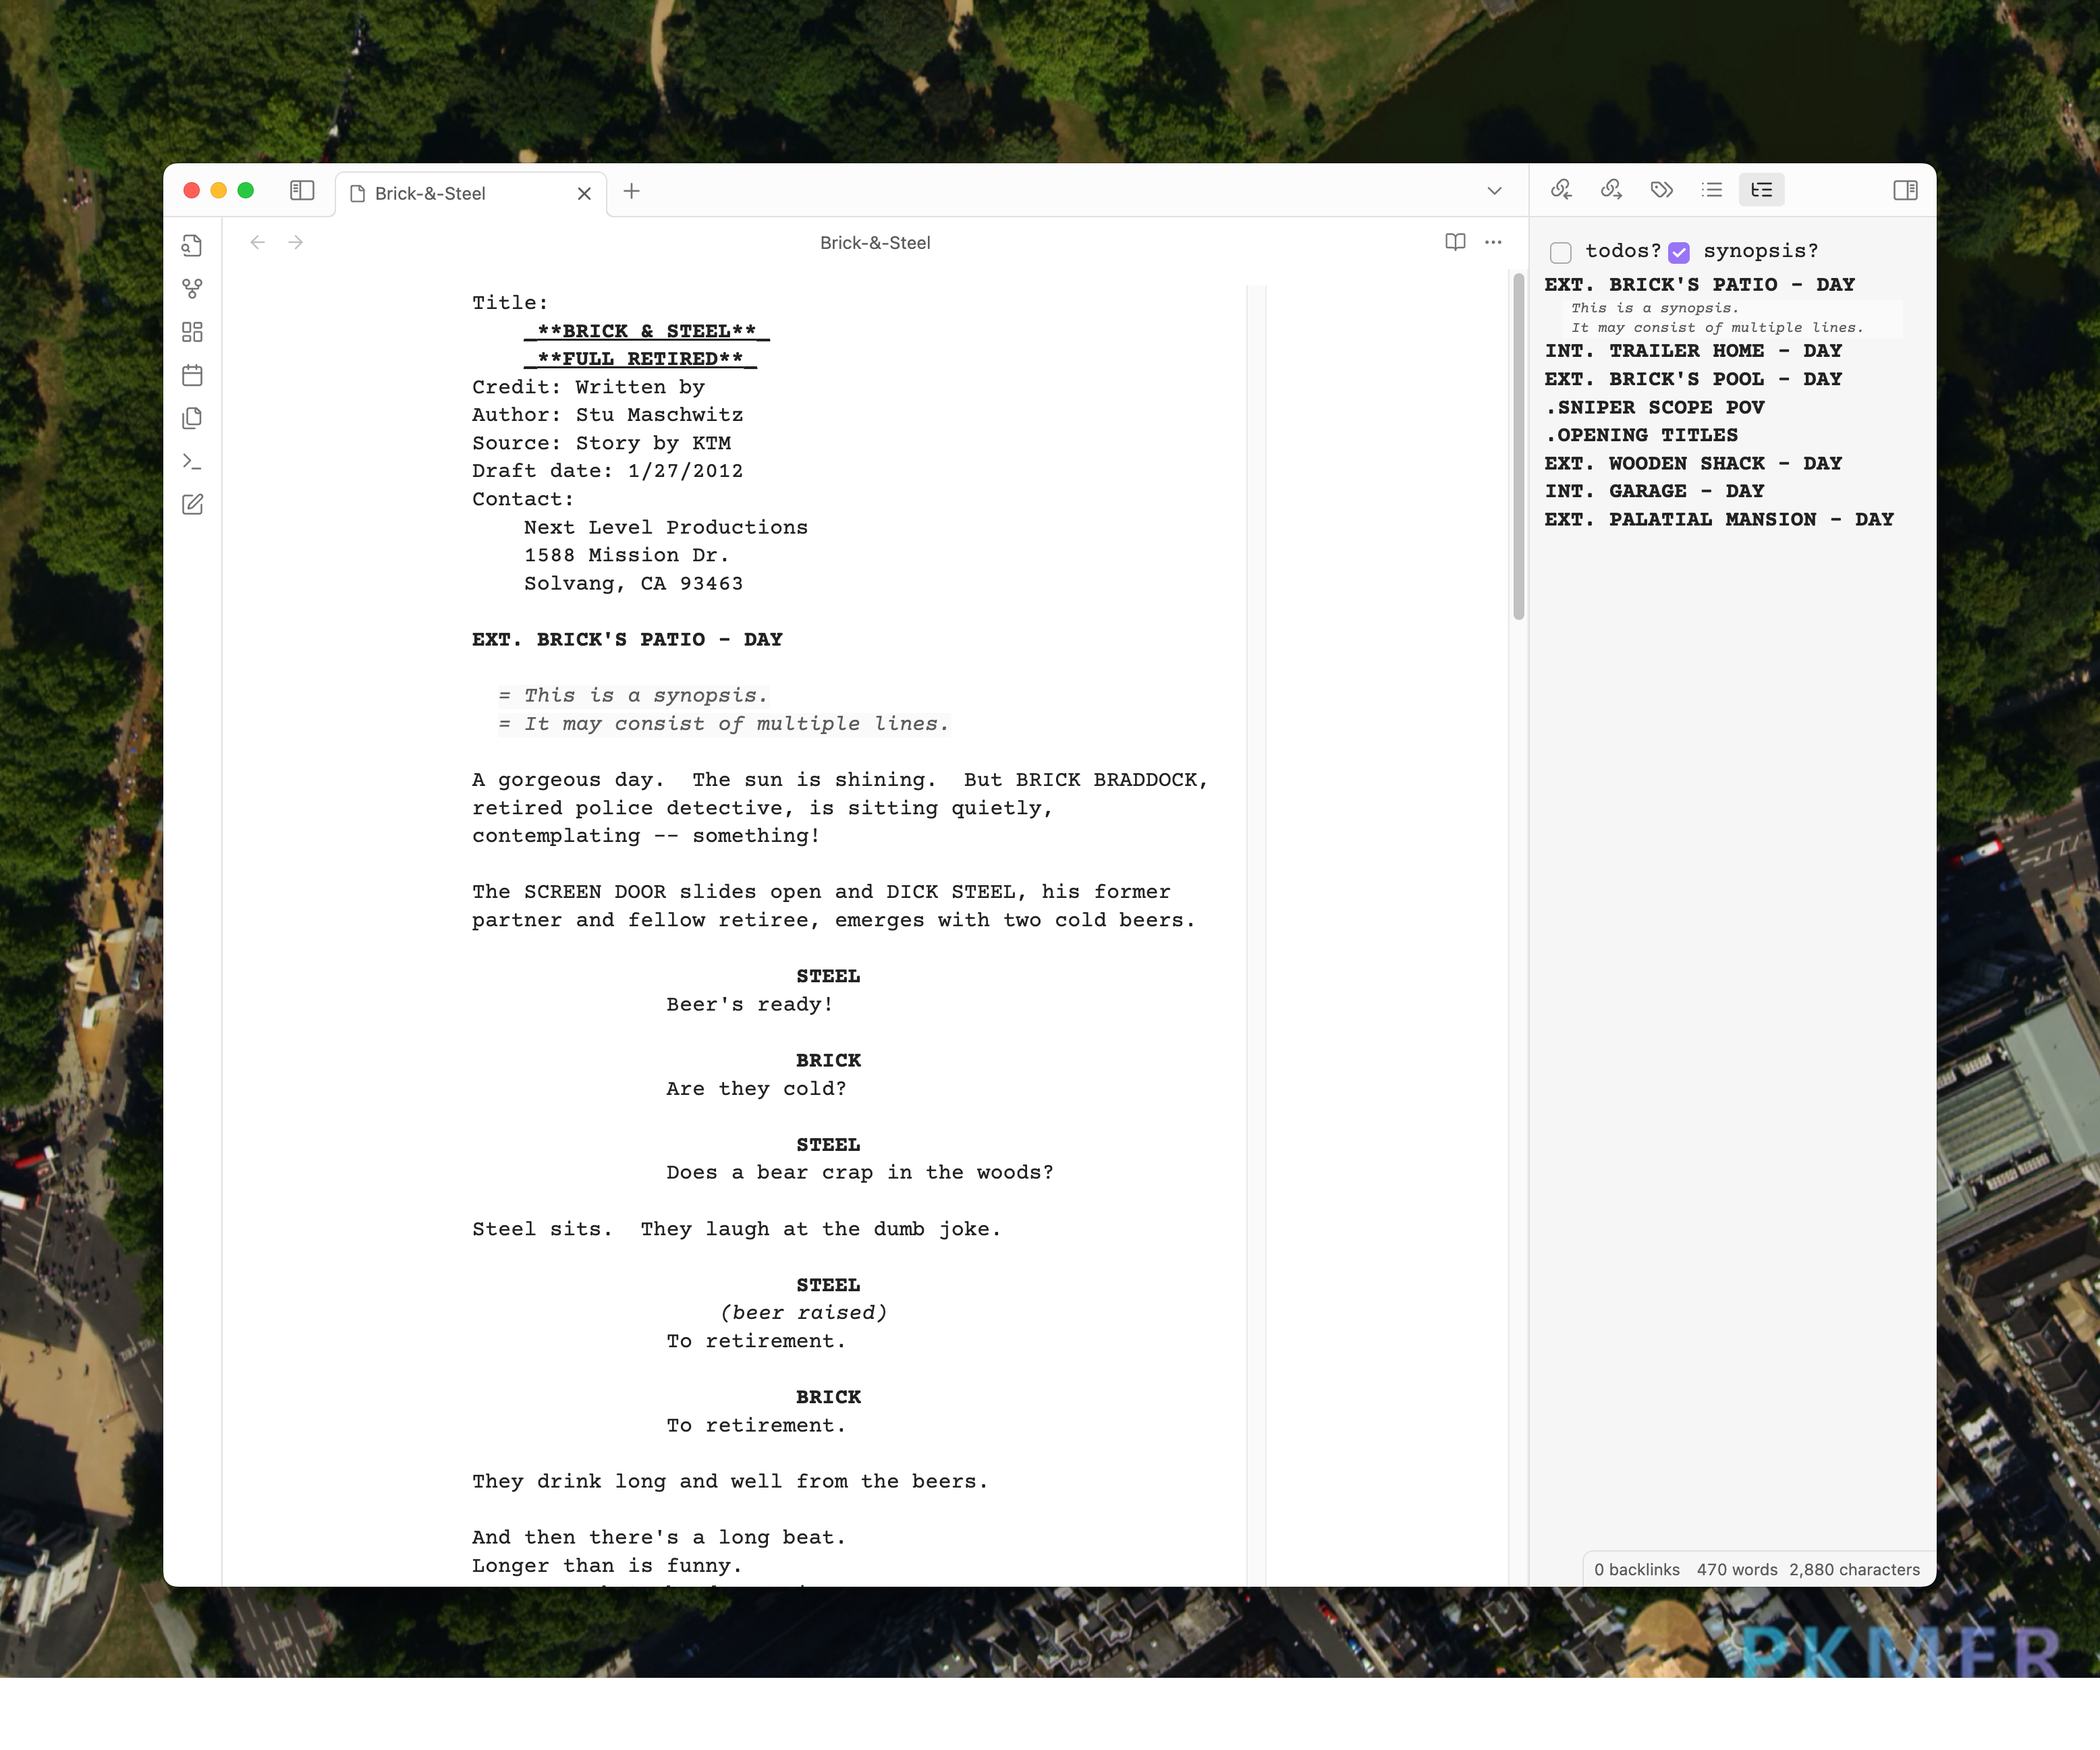Jump to INT. TRAILER HOME - DAY scene
The height and width of the screenshot is (1750, 2100).
click(x=1693, y=351)
